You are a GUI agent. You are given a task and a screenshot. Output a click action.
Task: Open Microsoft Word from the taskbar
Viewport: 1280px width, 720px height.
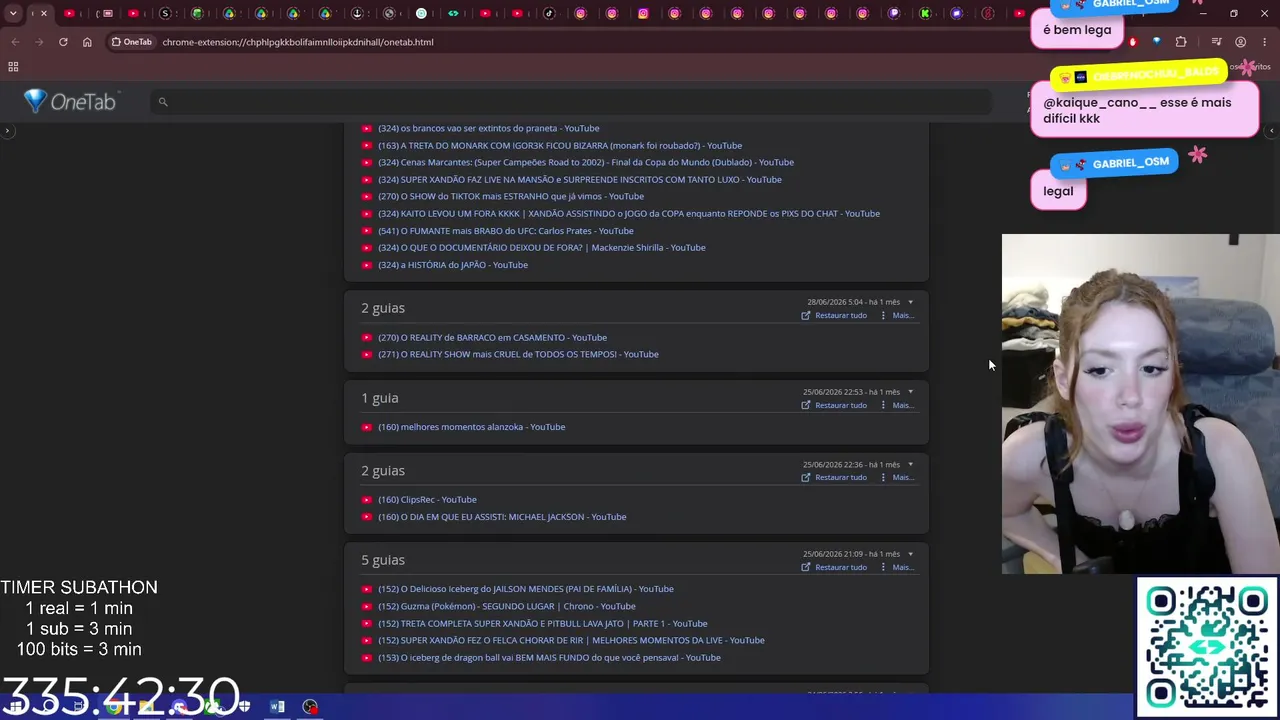click(277, 707)
